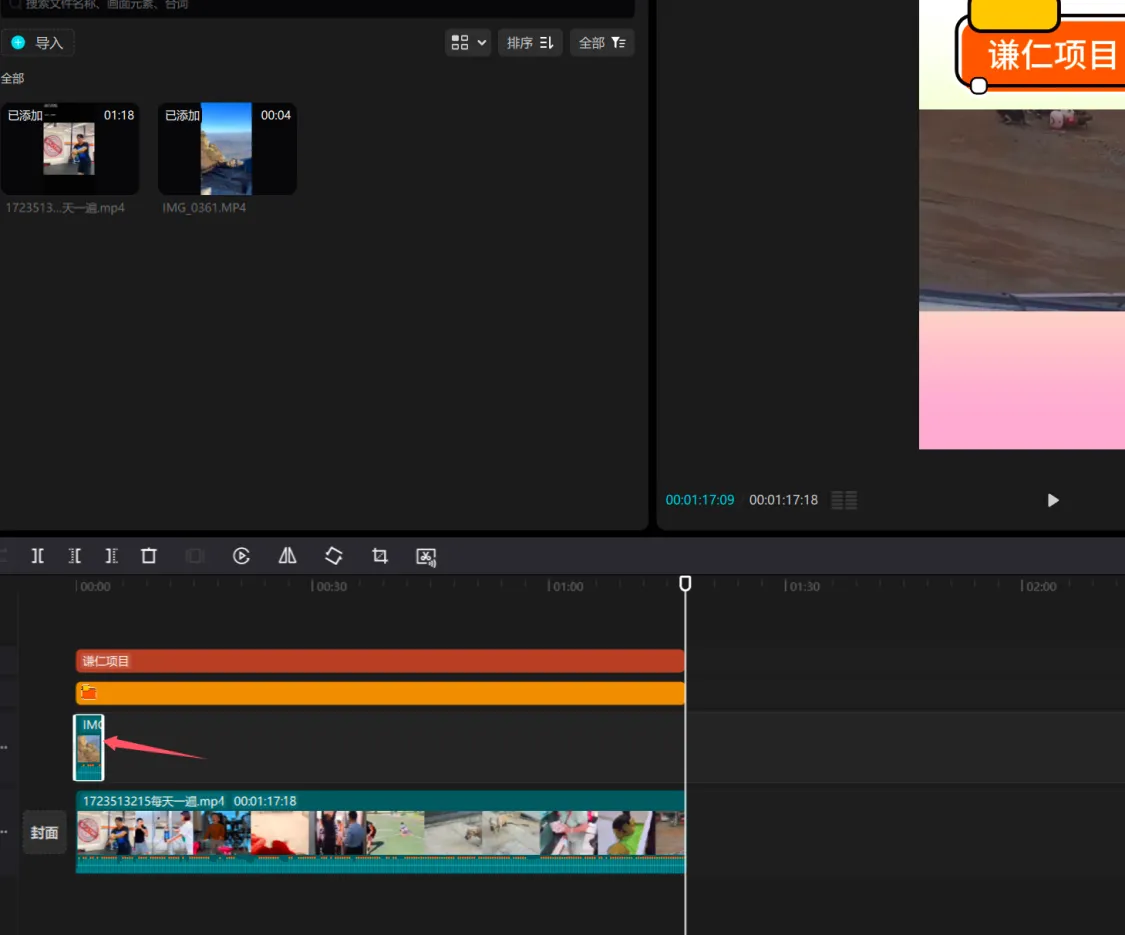Click the delete-left trim icon
1125x935 pixels.
(x=75, y=556)
